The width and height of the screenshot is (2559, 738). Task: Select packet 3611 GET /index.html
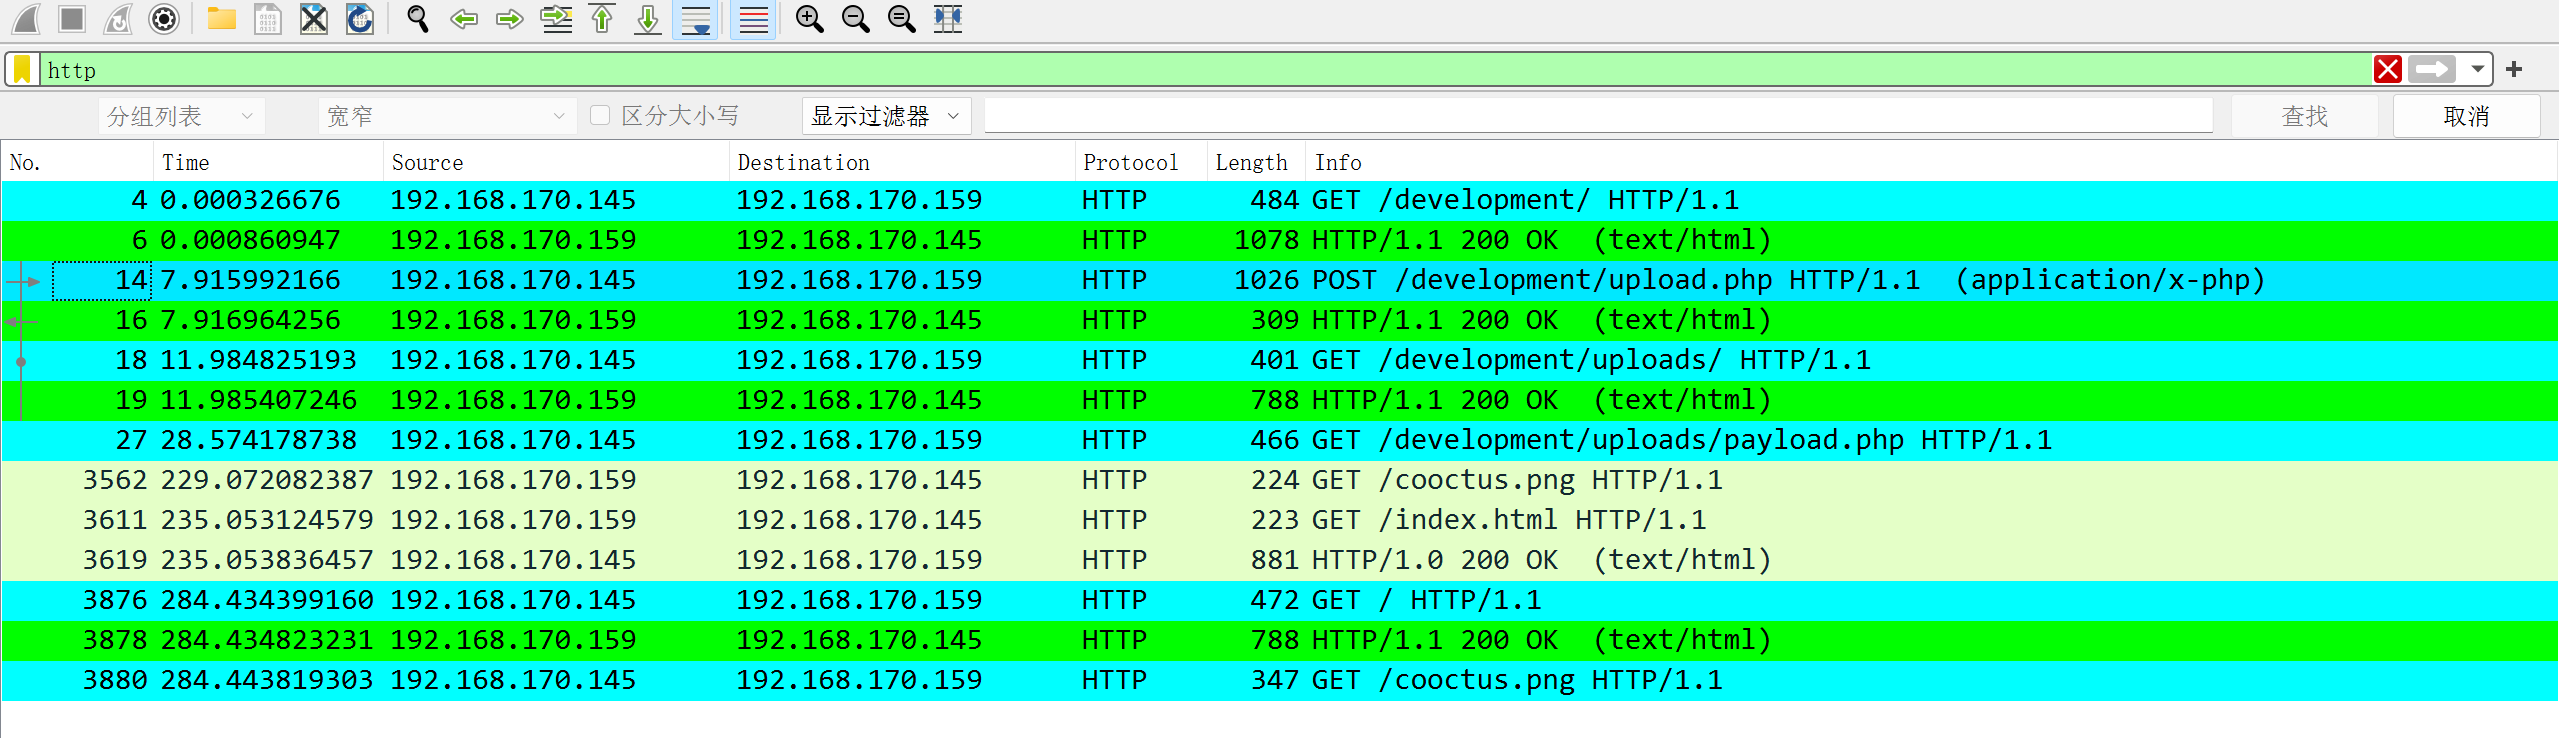point(1279,520)
